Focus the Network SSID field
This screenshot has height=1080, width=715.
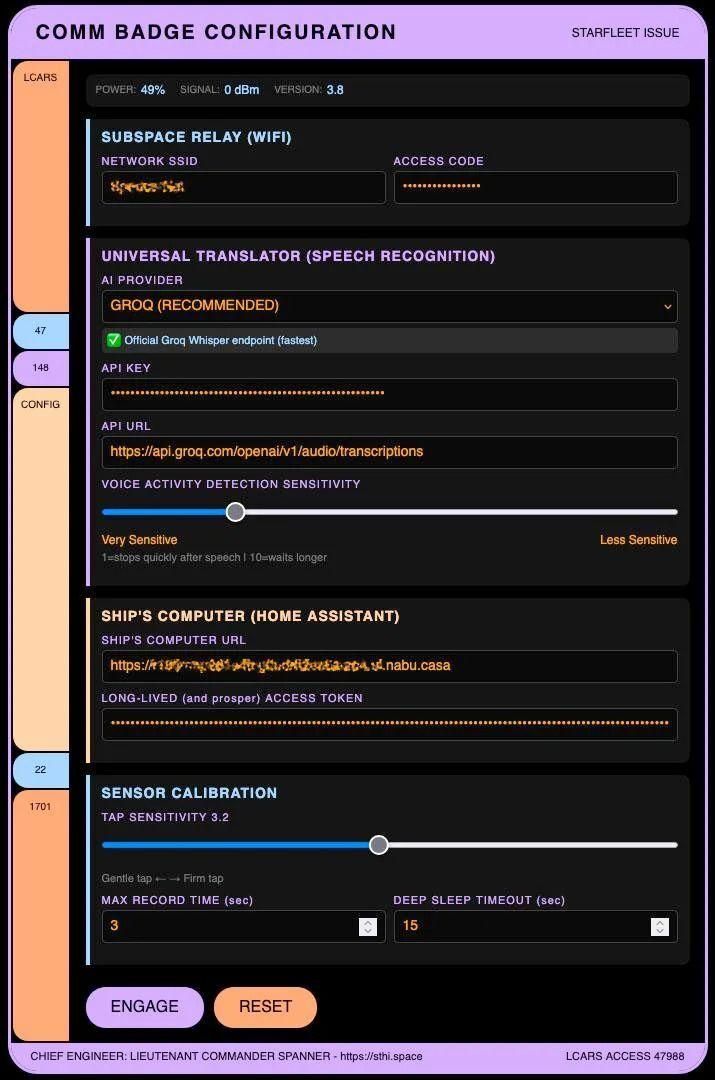coord(244,187)
